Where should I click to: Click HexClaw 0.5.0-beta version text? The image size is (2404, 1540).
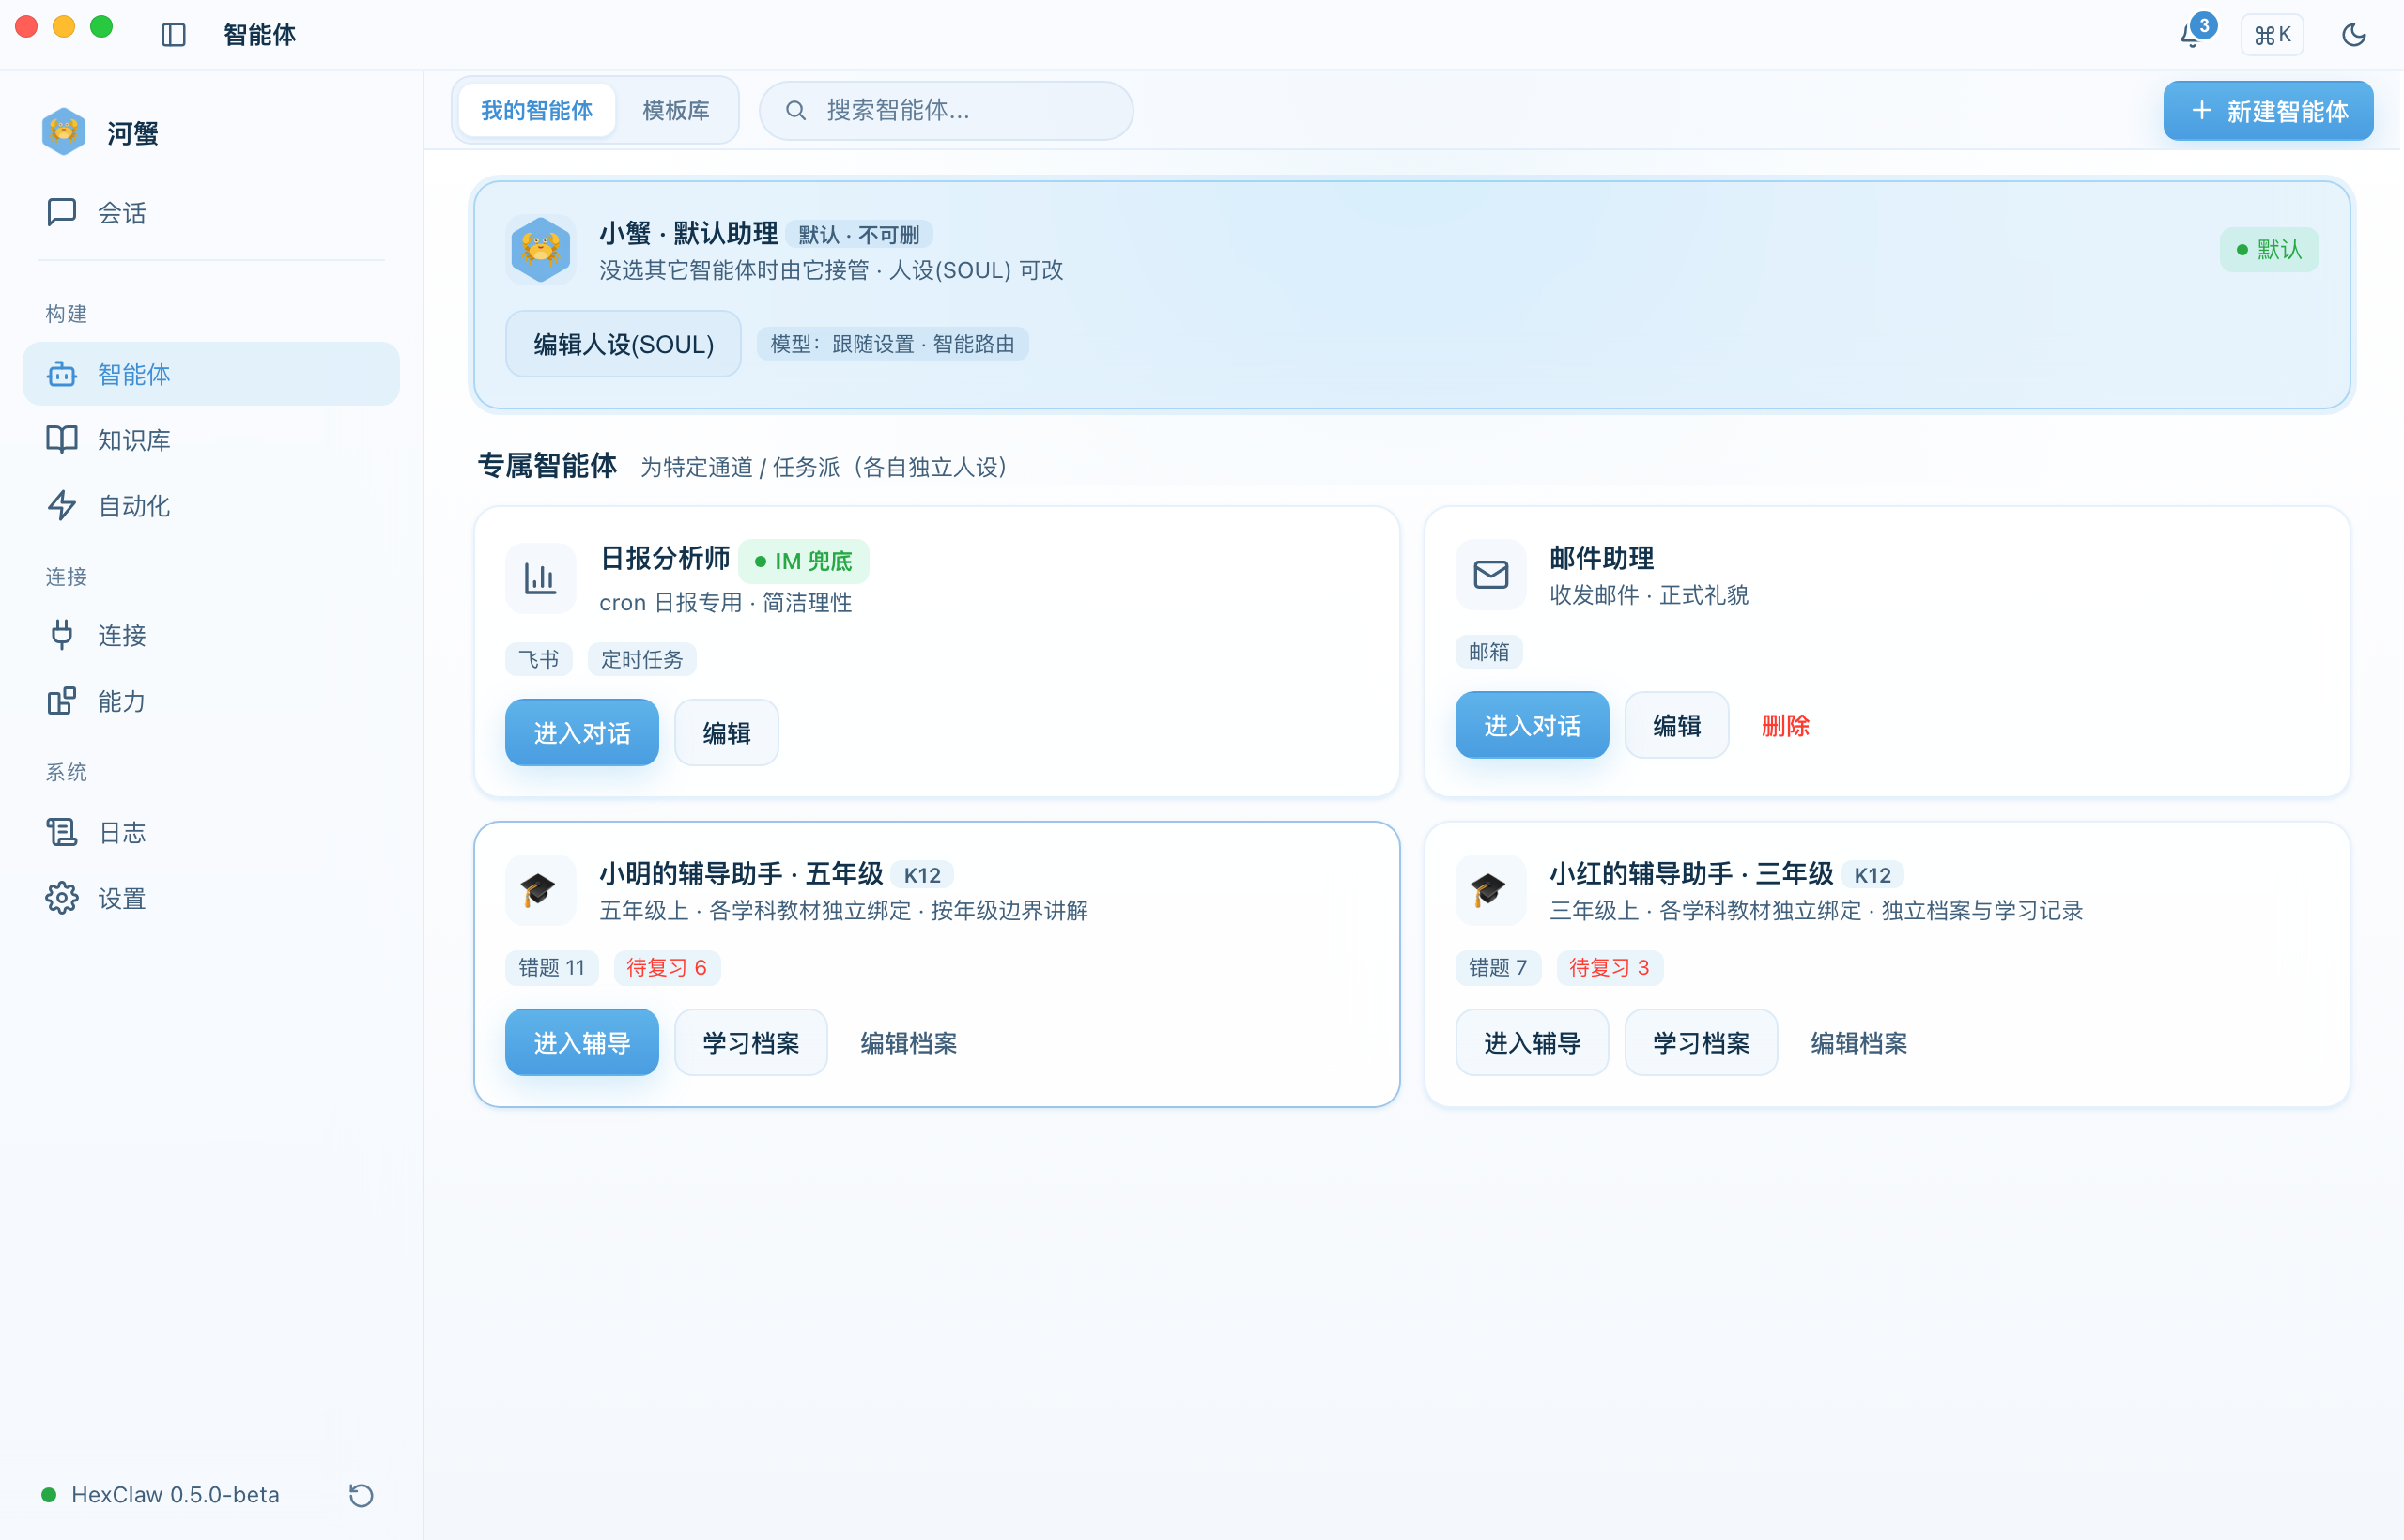[175, 1495]
